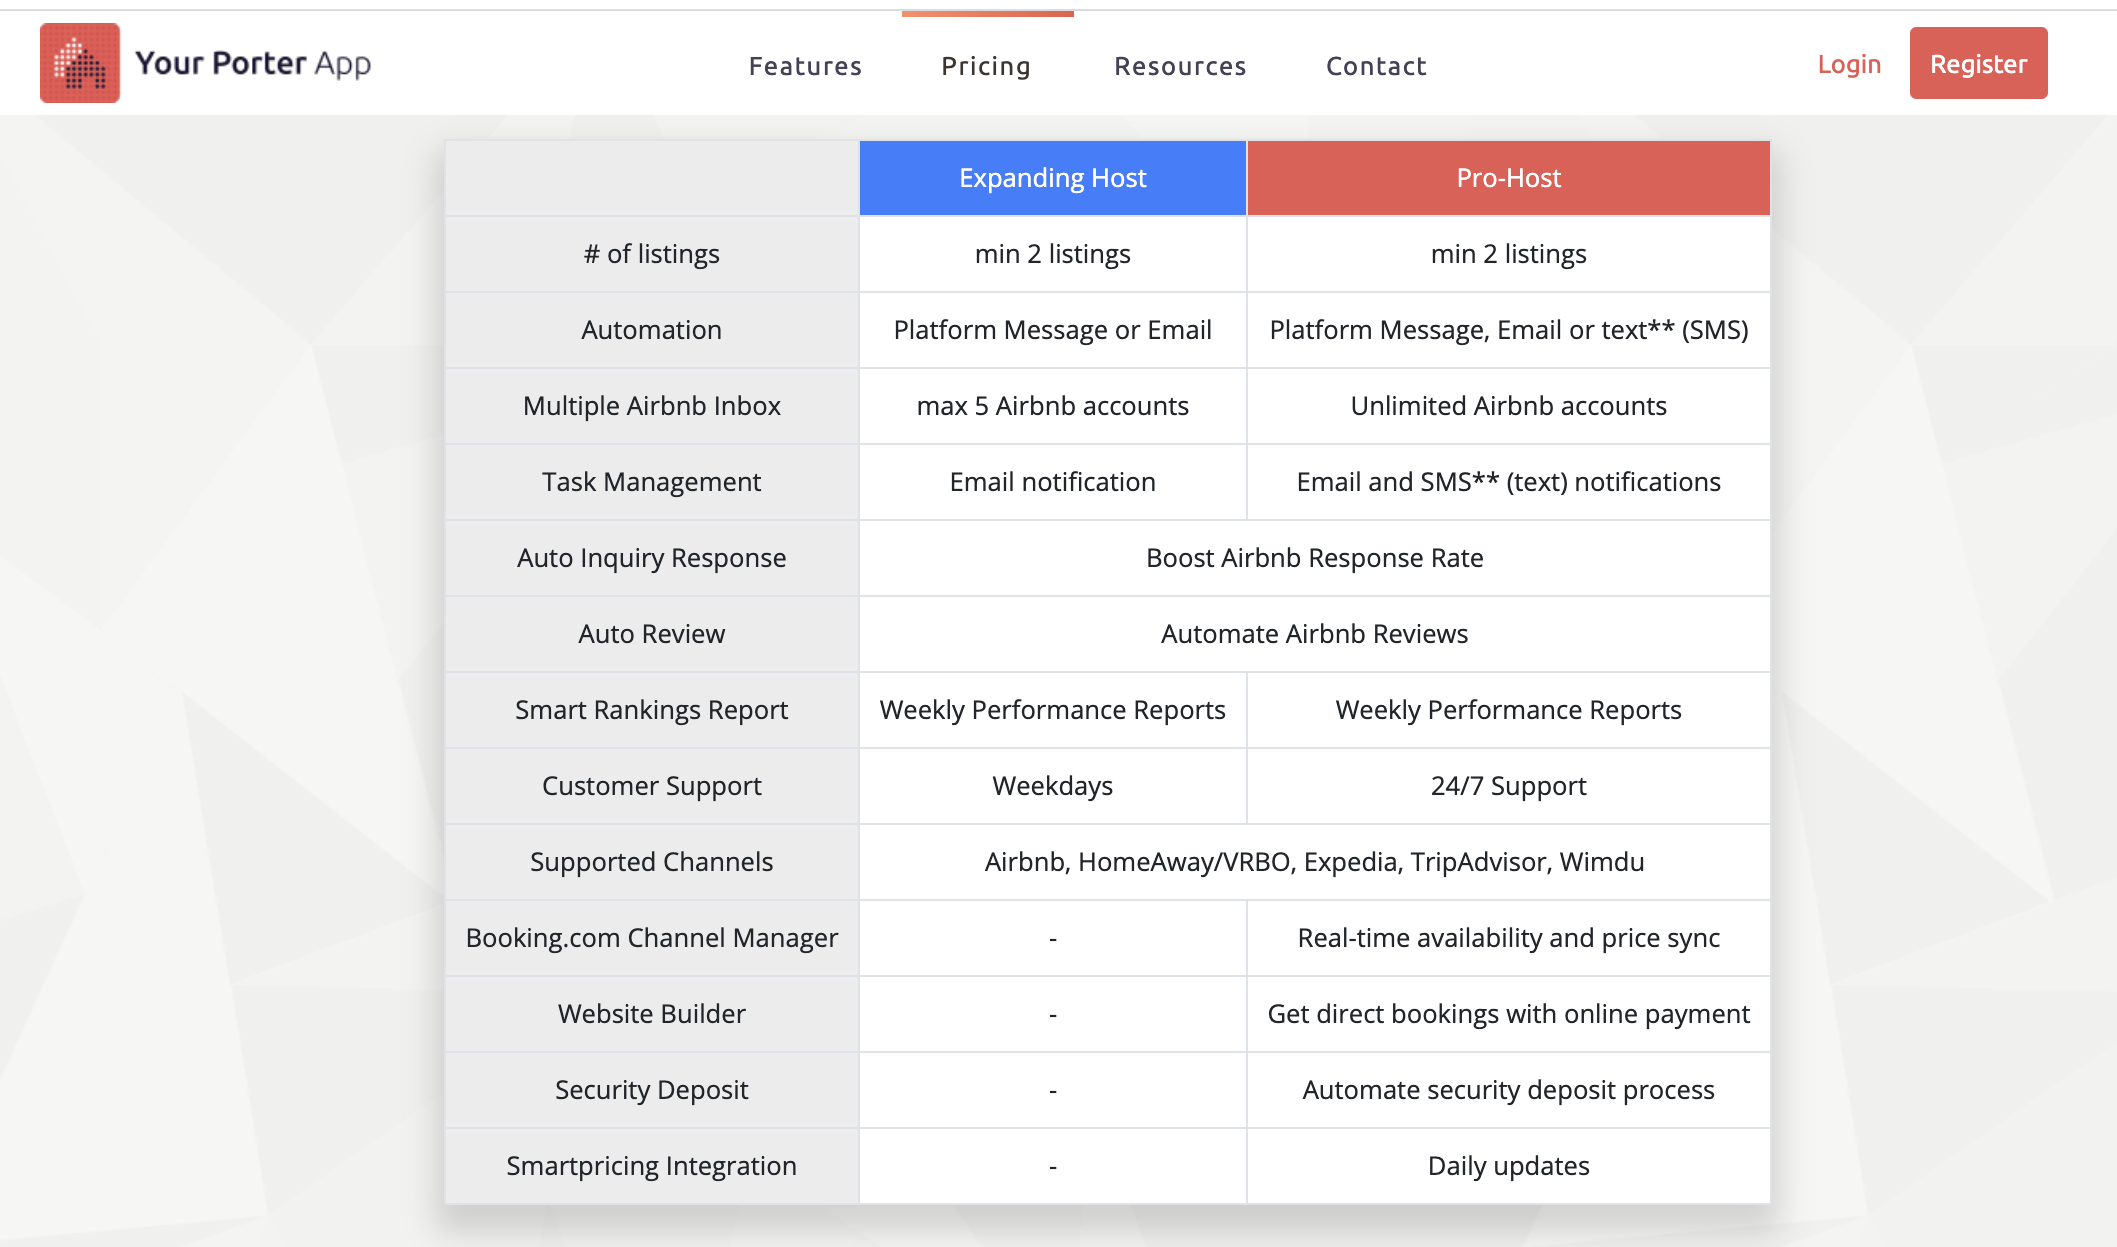Click 'Email and SMS** (text) notifications' cell

click(x=1508, y=482)
